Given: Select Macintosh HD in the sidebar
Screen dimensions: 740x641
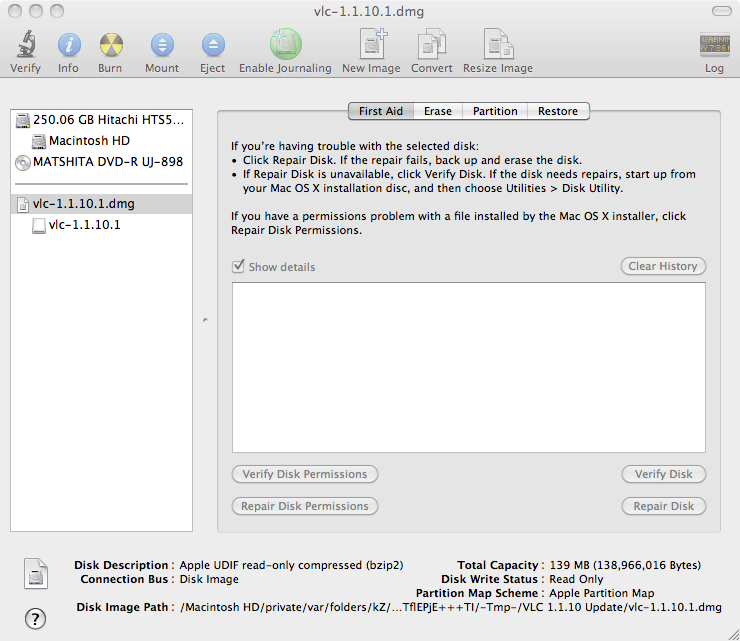Looking at the screenshot, I should click(101, 141).
